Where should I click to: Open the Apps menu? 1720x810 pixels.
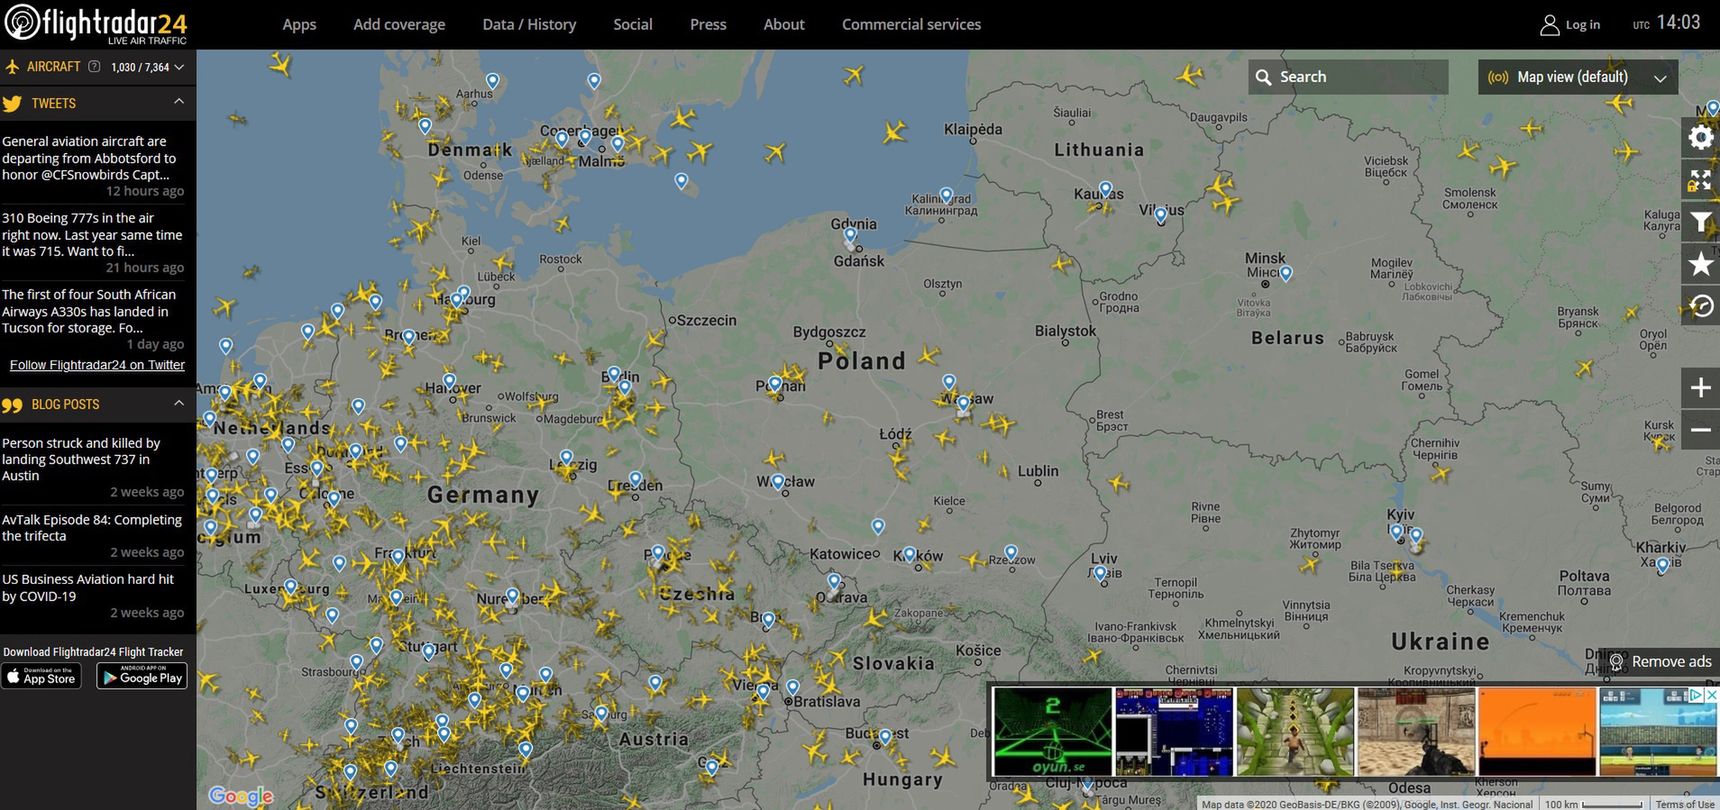point(299,24)
